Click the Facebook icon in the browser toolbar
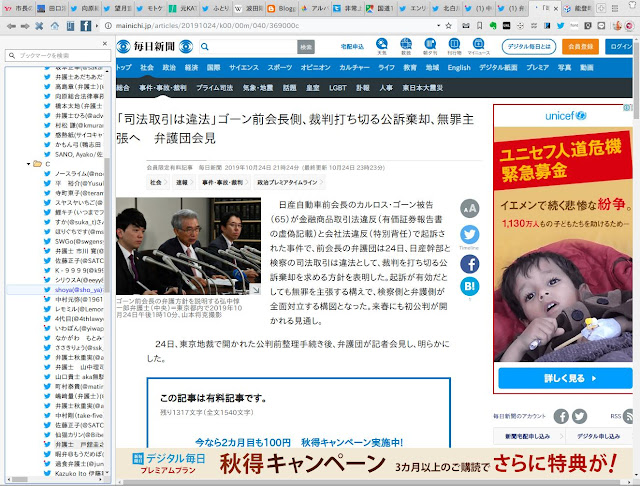Screen dimensions: 640x486 click(x=86, y=26)
